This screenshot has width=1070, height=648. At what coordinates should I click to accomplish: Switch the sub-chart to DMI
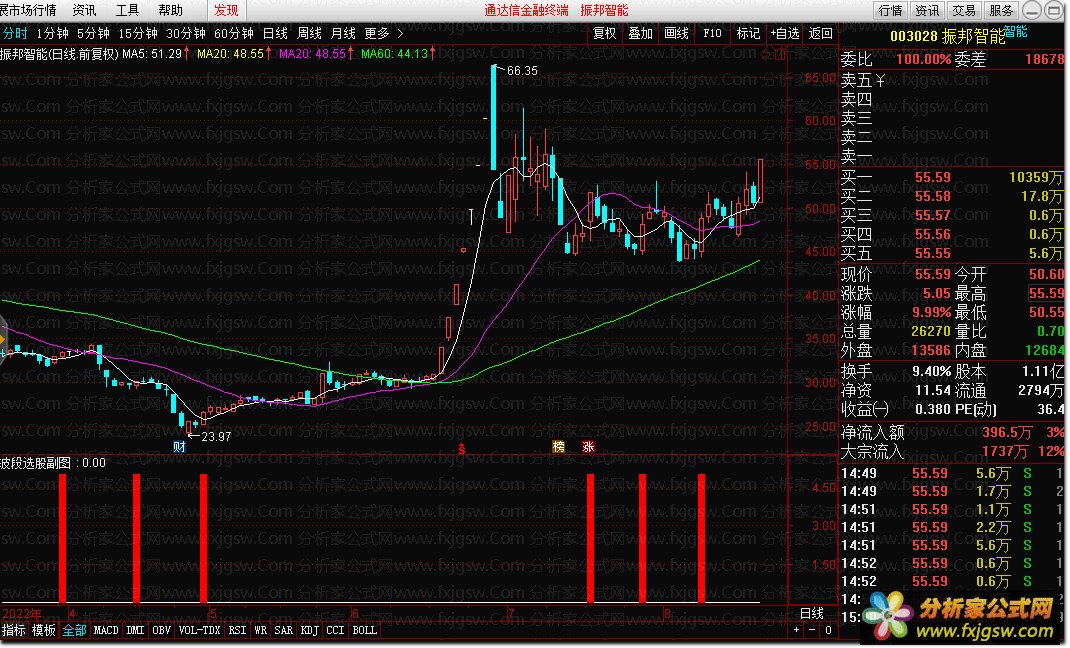[136, 631]
